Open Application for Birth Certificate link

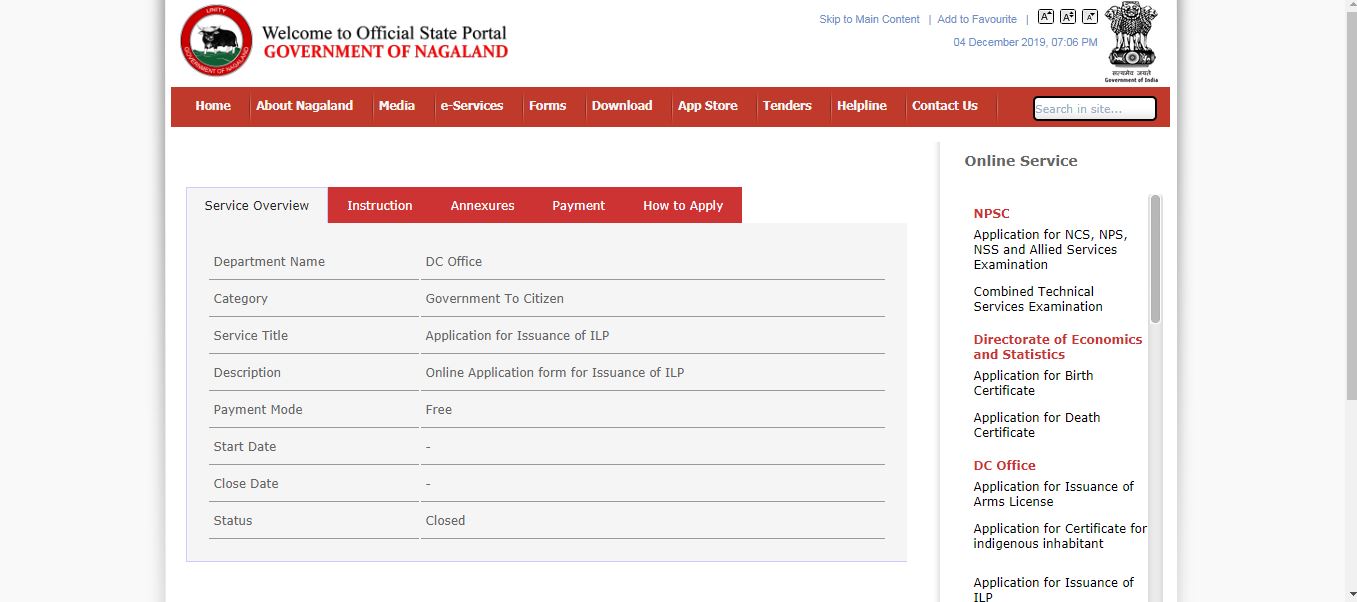1033,383
